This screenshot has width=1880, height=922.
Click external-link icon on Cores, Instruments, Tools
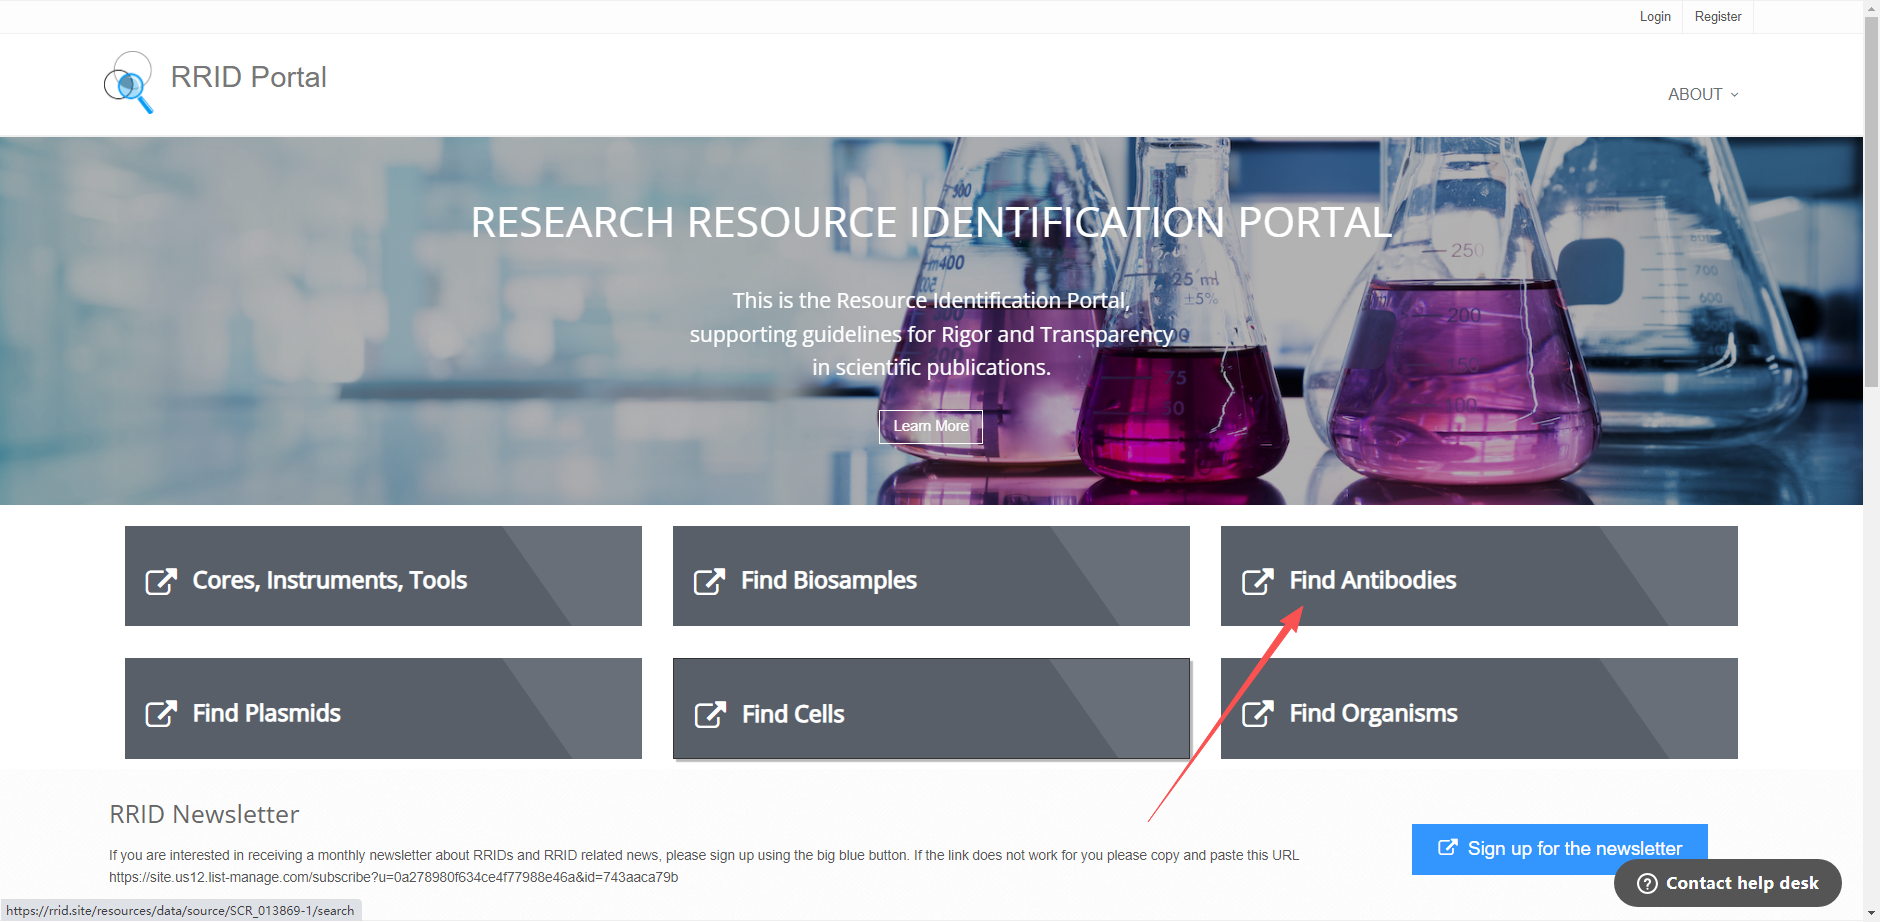[x=161, y=581]
